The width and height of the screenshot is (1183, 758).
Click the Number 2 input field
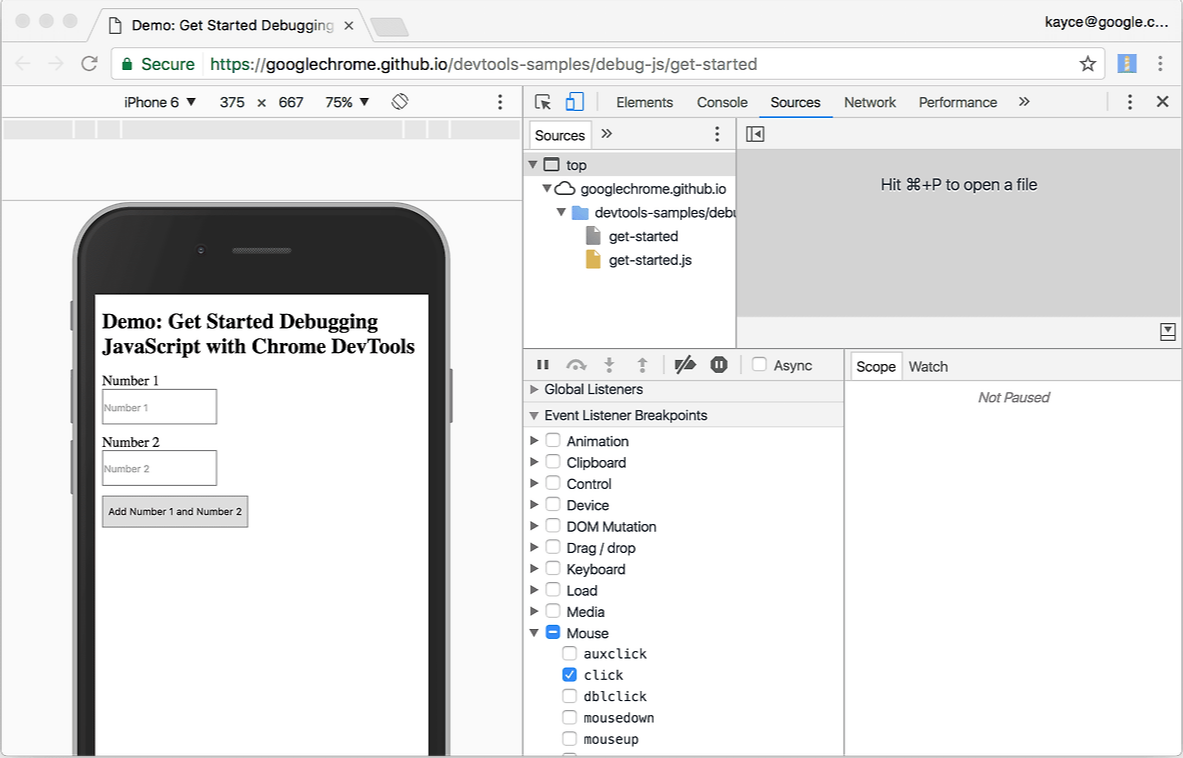pos(159,468)
